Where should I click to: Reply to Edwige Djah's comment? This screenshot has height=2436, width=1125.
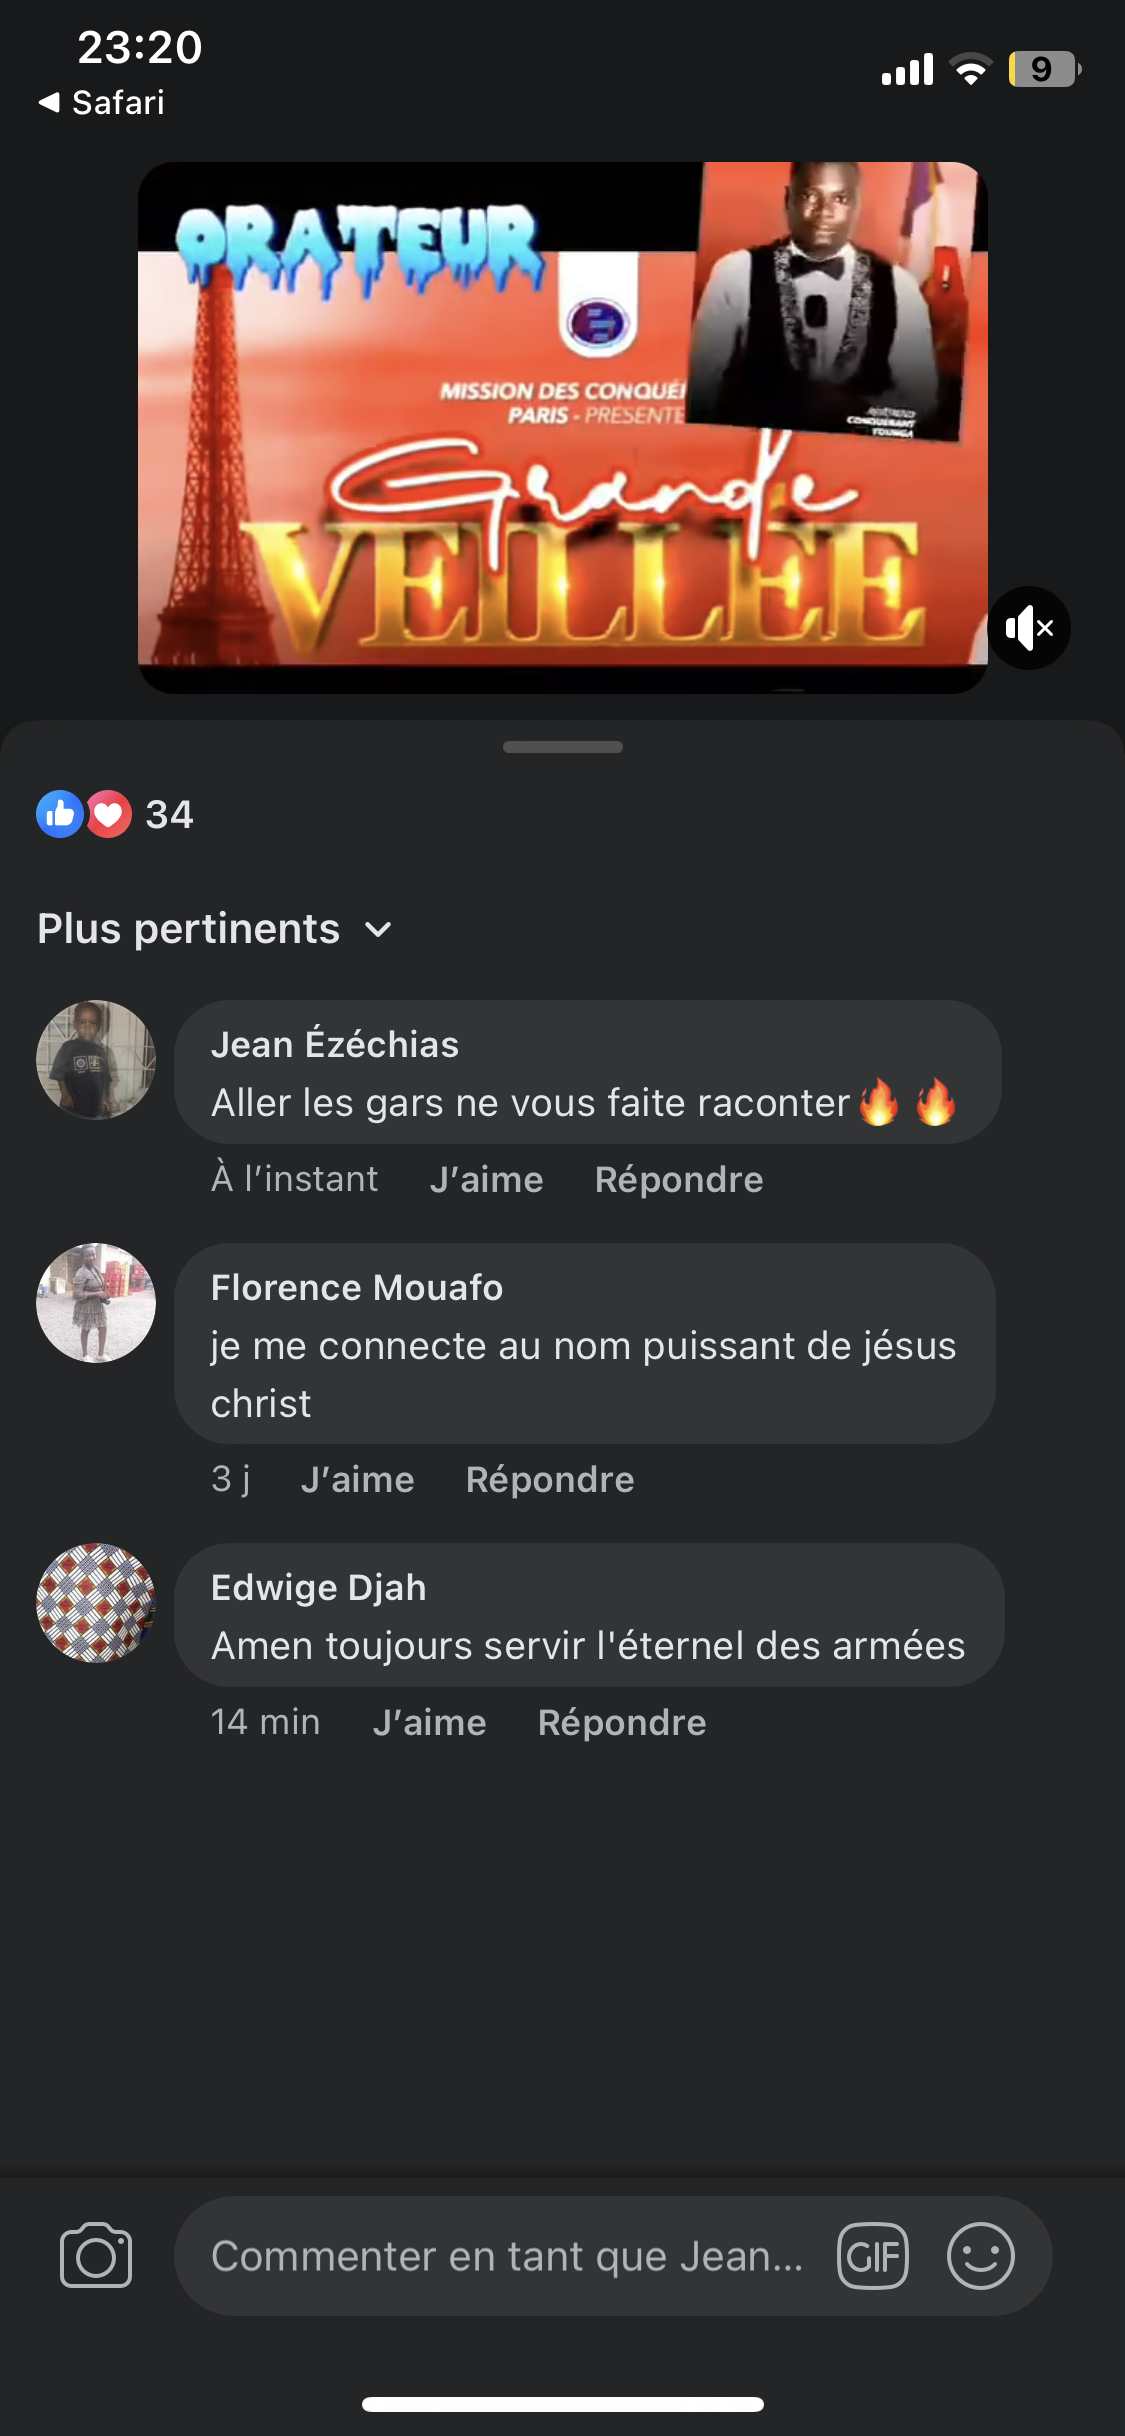(x=622, y=1723)
